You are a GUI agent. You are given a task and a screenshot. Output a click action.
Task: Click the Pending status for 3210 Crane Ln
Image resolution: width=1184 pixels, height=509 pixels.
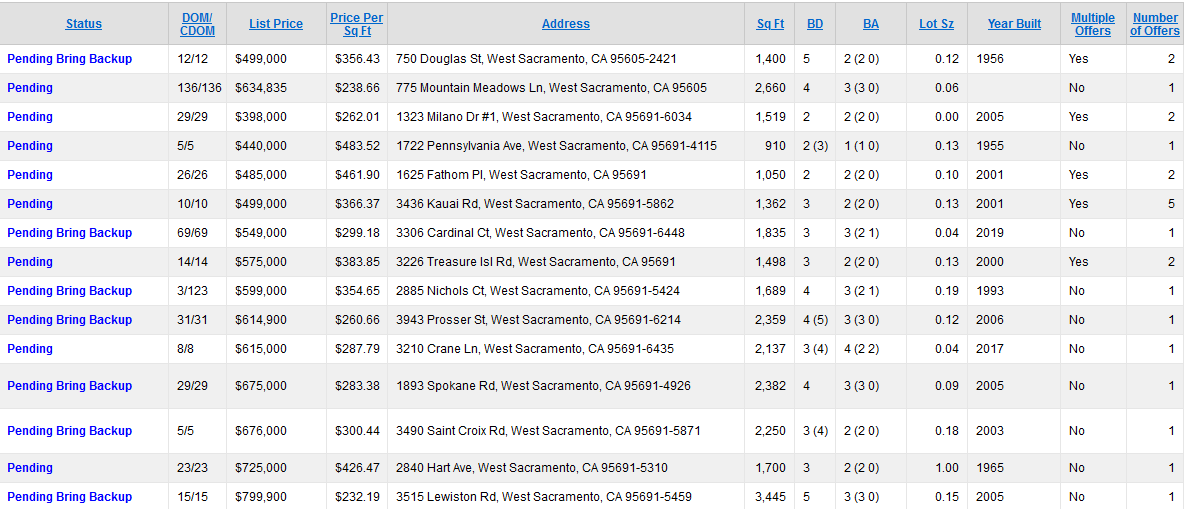(30, 349)
